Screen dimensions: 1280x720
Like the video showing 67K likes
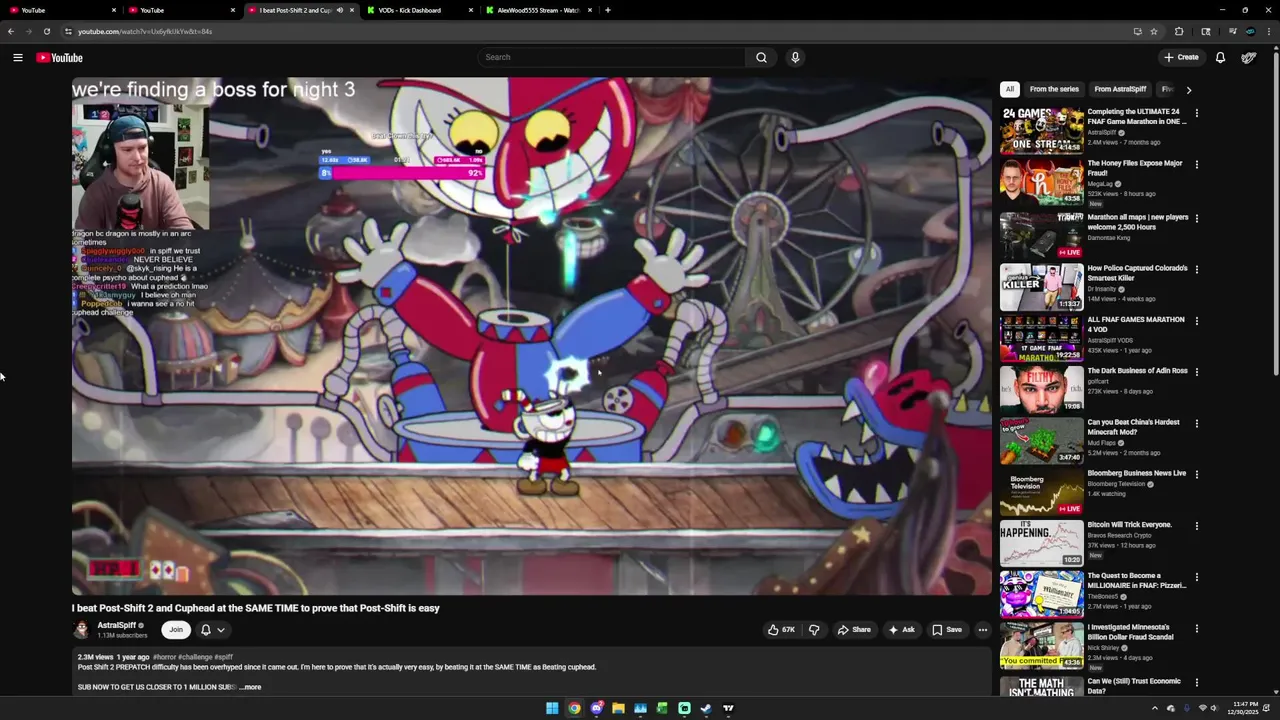click(782, 630)
